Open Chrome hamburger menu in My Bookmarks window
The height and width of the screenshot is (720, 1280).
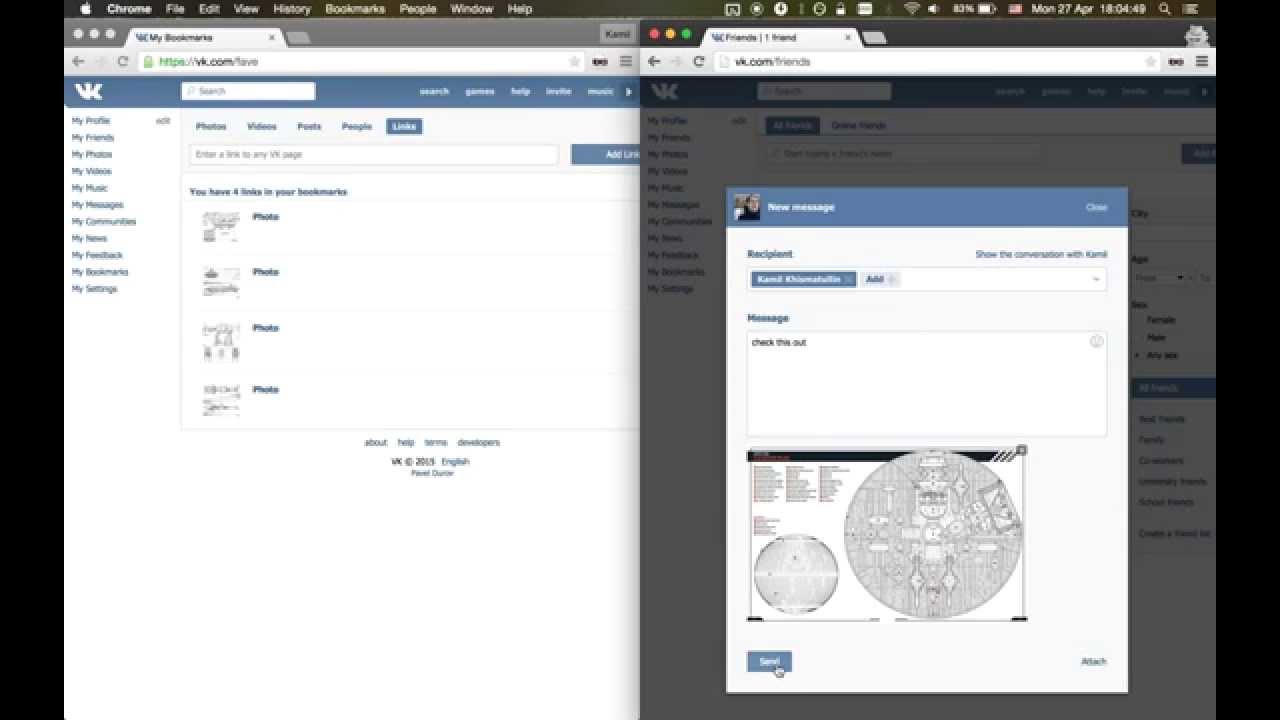pos(626,61)
